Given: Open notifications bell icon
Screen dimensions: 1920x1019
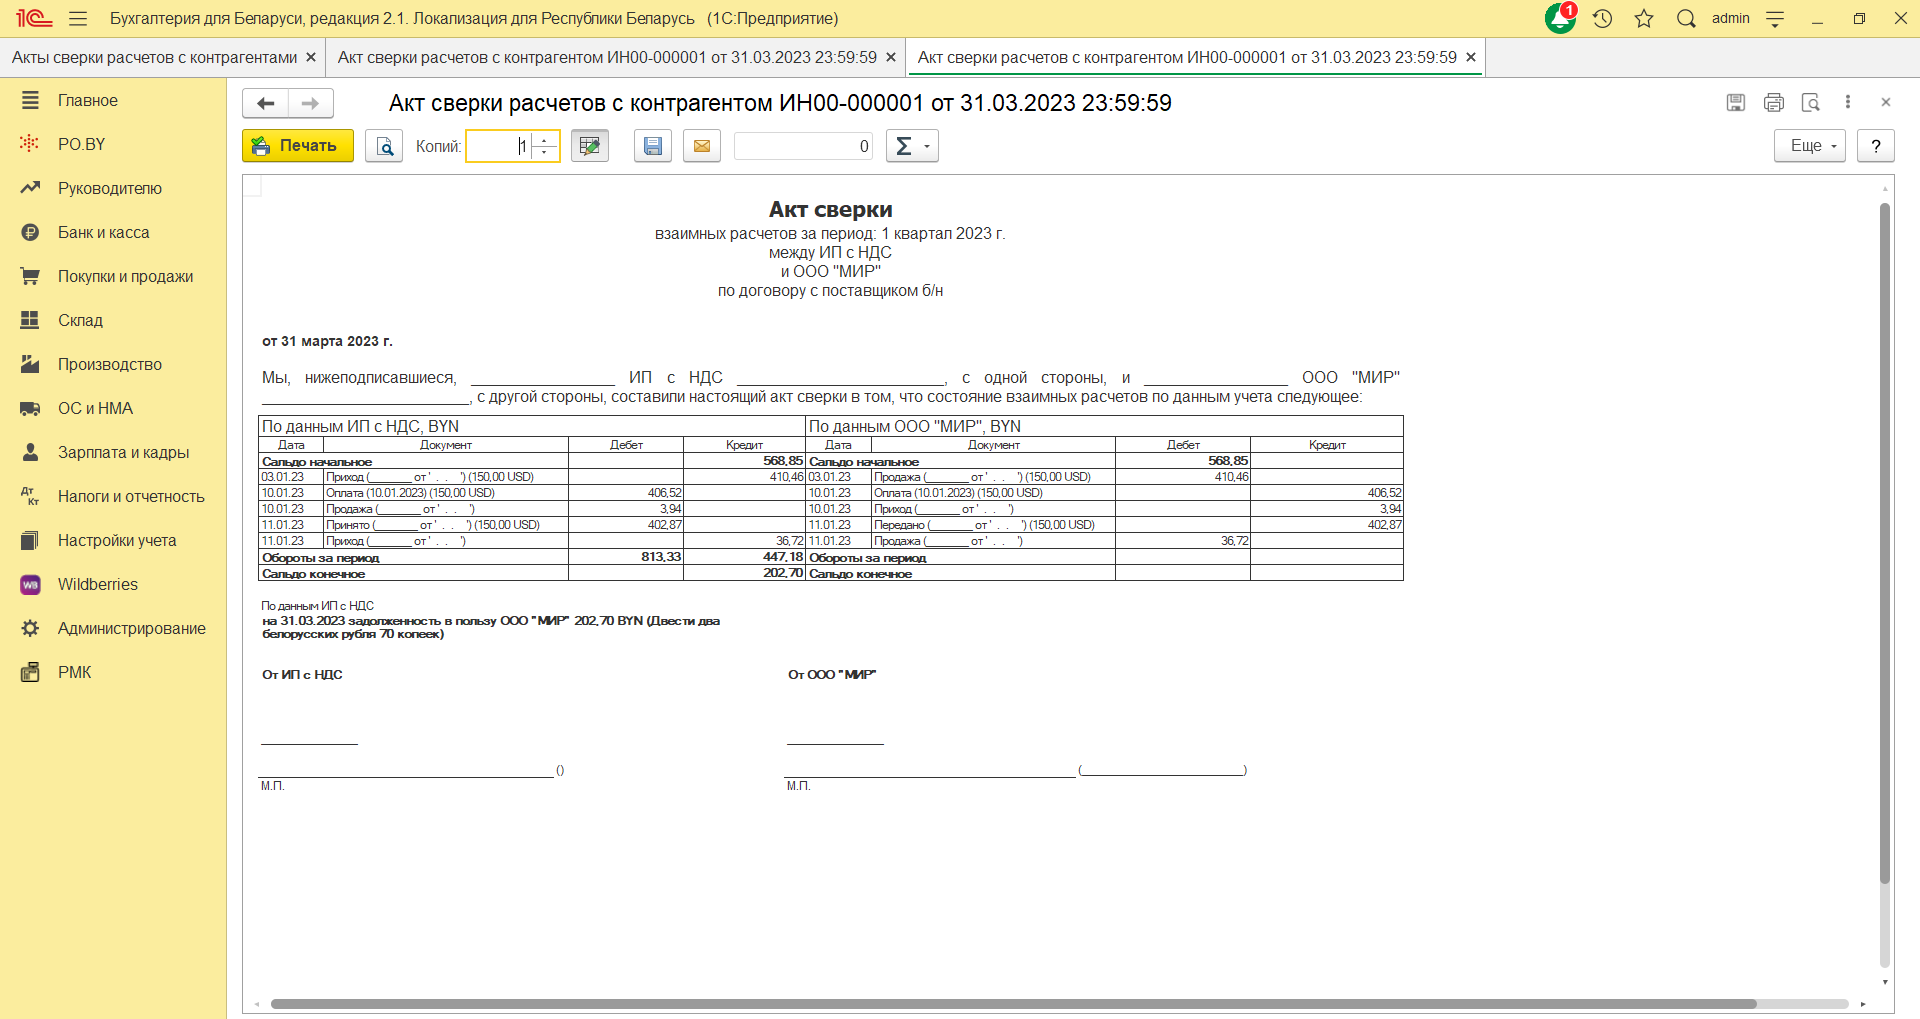Looking at the screenshot, I should pos(1559,19).
